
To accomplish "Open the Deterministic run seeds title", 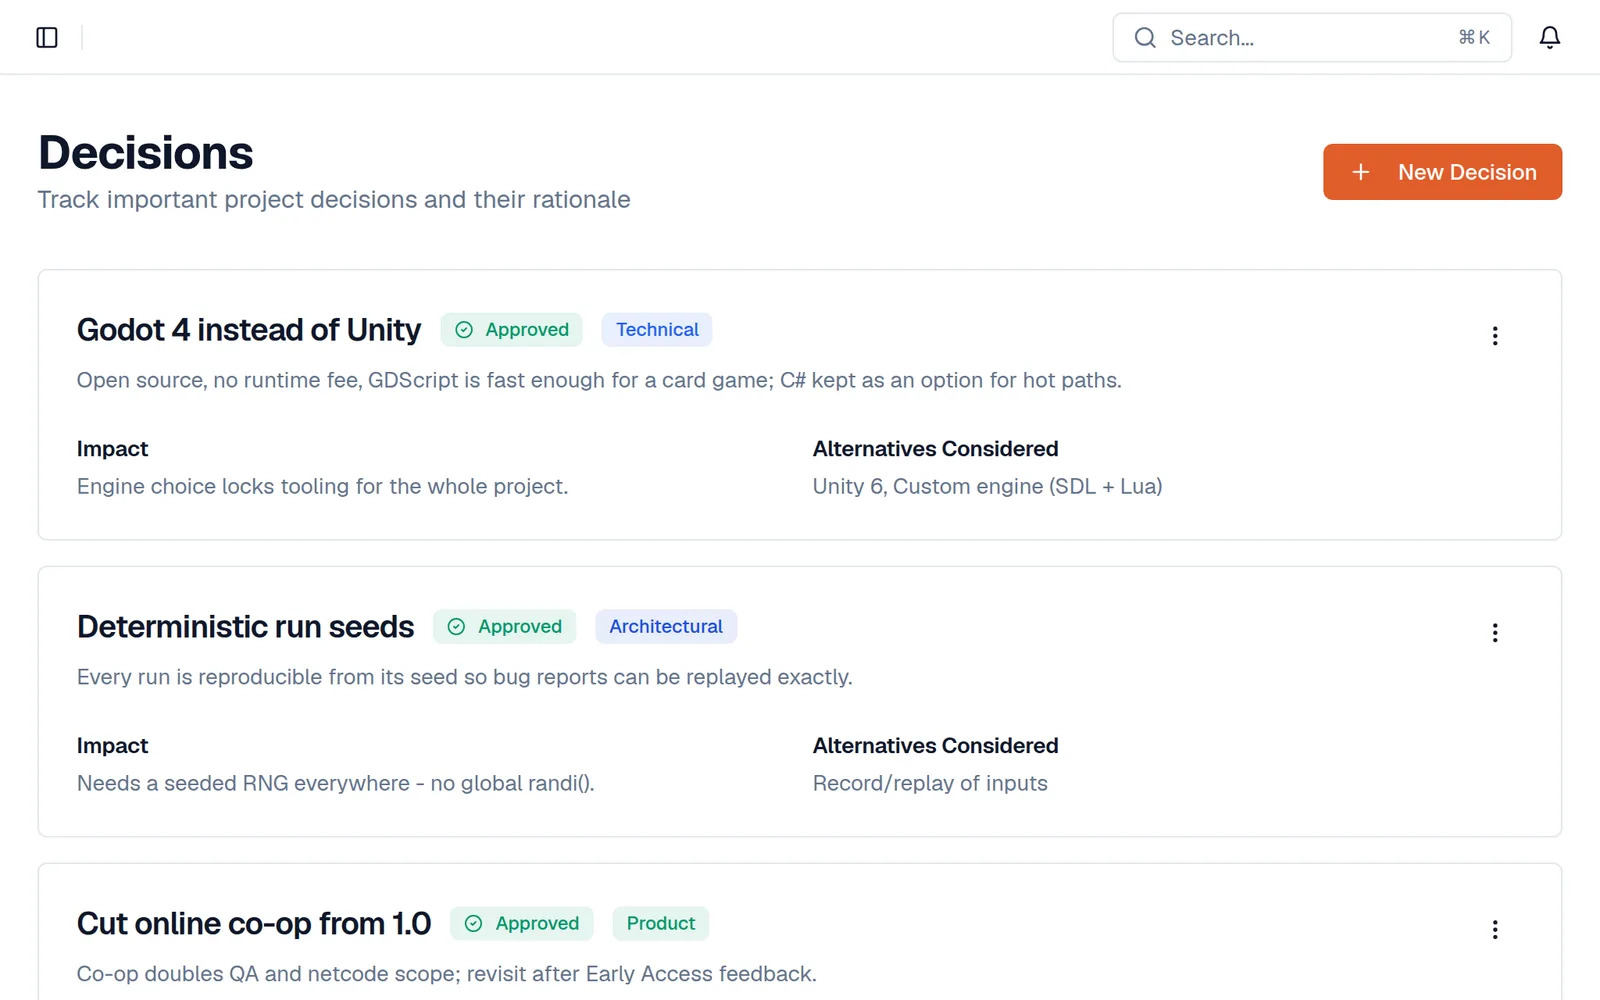I will pos(245,627).
